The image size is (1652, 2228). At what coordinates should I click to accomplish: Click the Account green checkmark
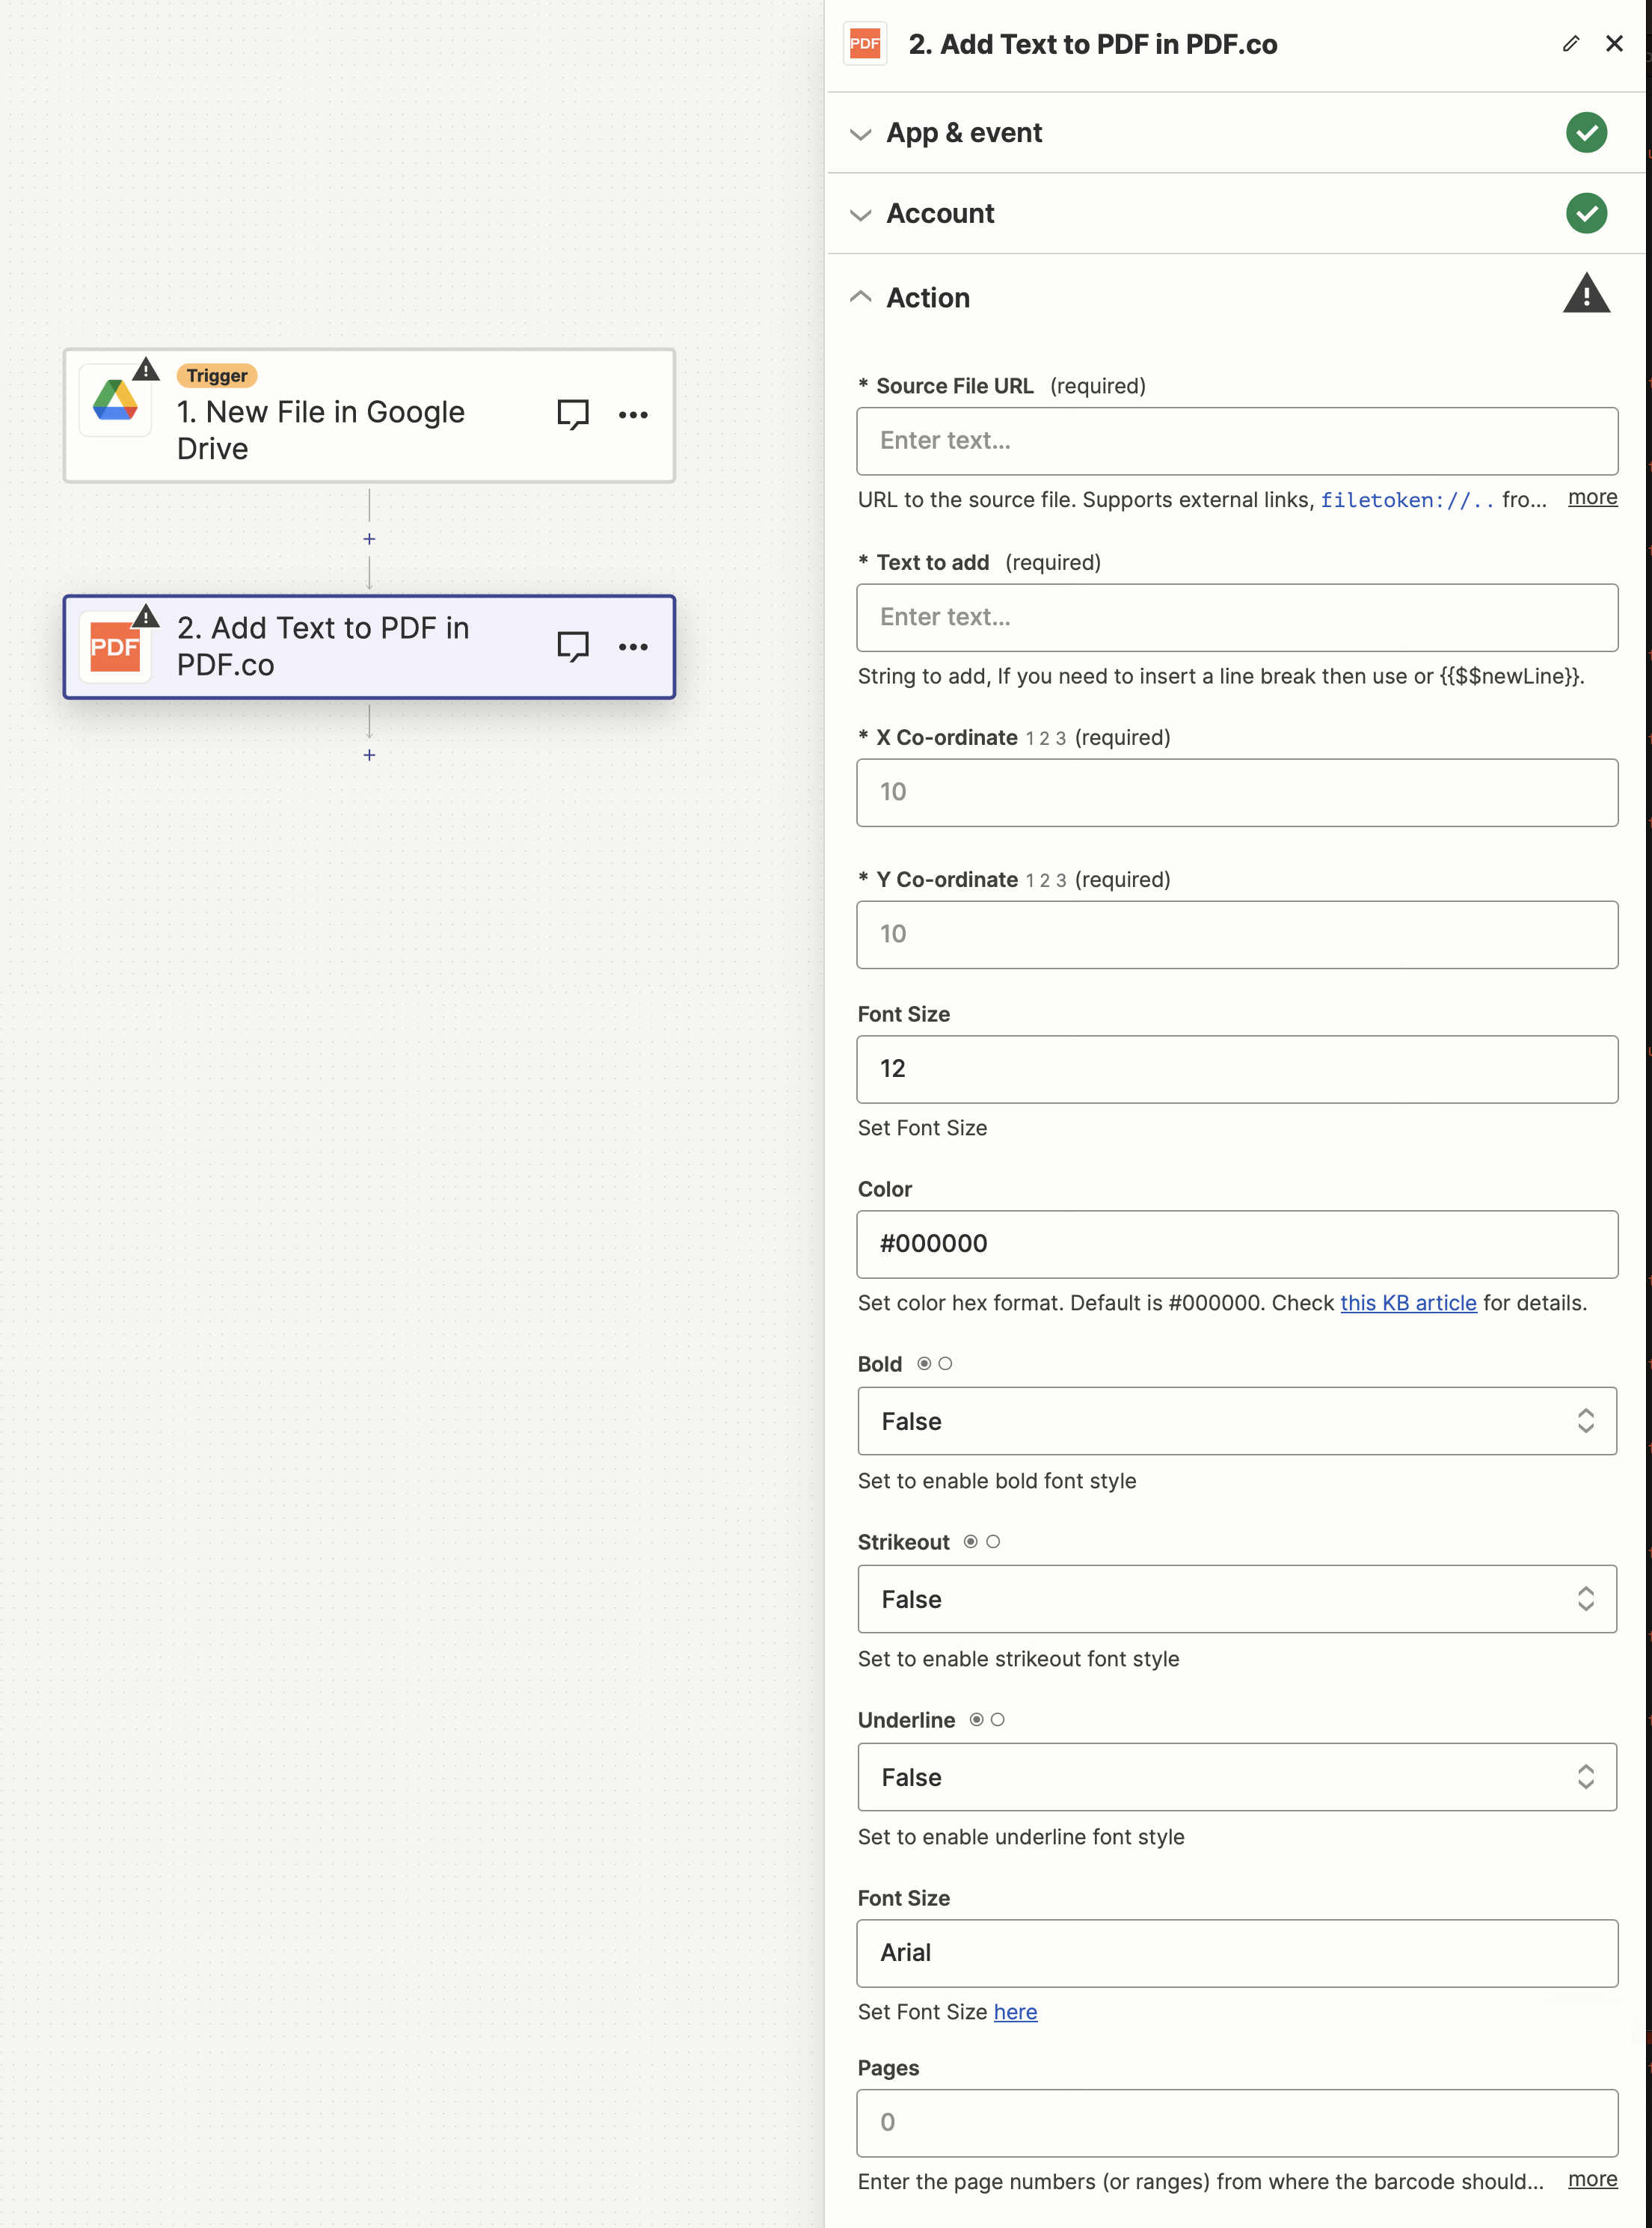pyautogui.click(x=1586, y=213)
